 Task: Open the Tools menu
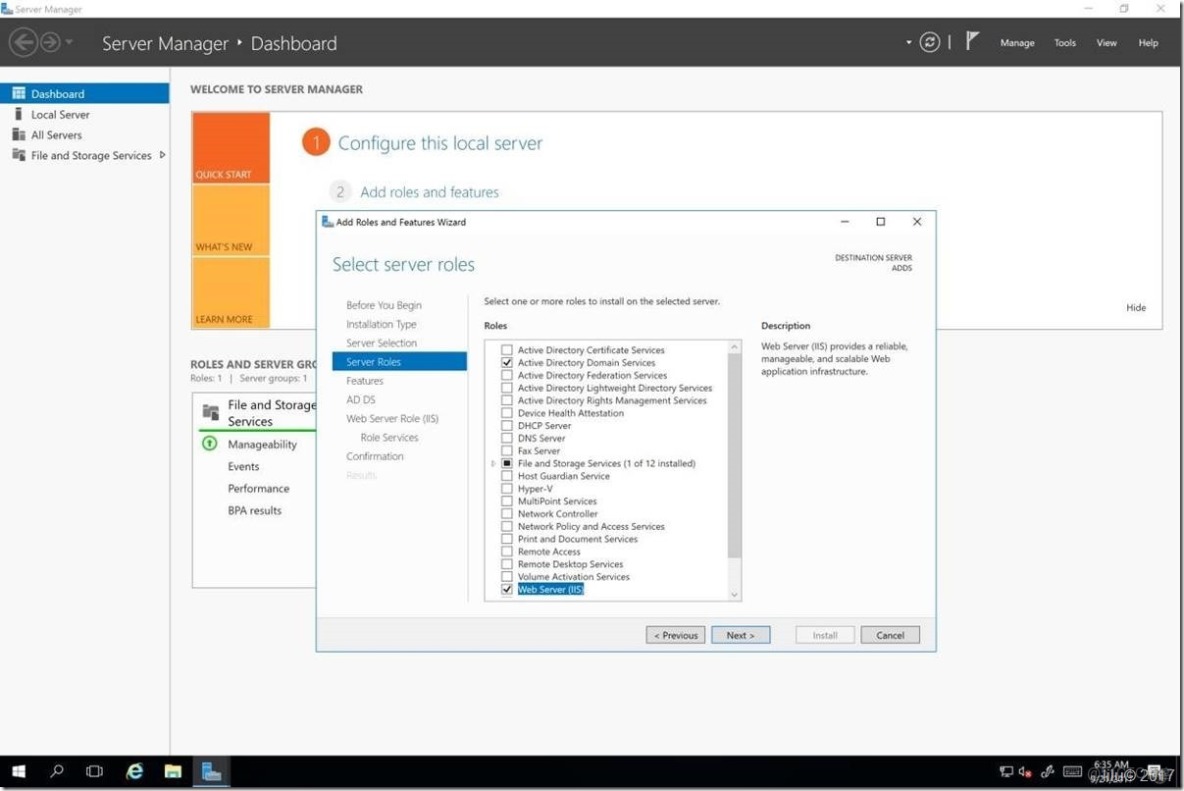(1064, 42)
